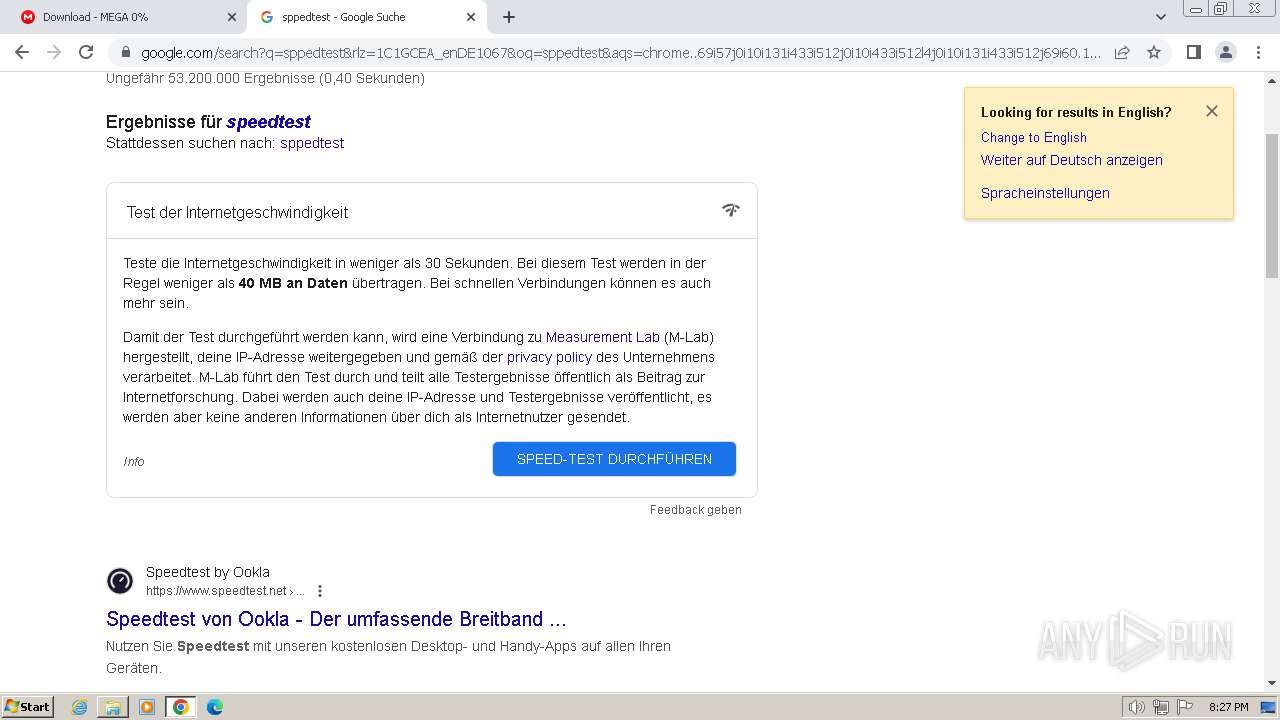The height and width of the screenshot is (720, 1280).
Task: Open the Chrome profile menu
Action: [1225, 52]
